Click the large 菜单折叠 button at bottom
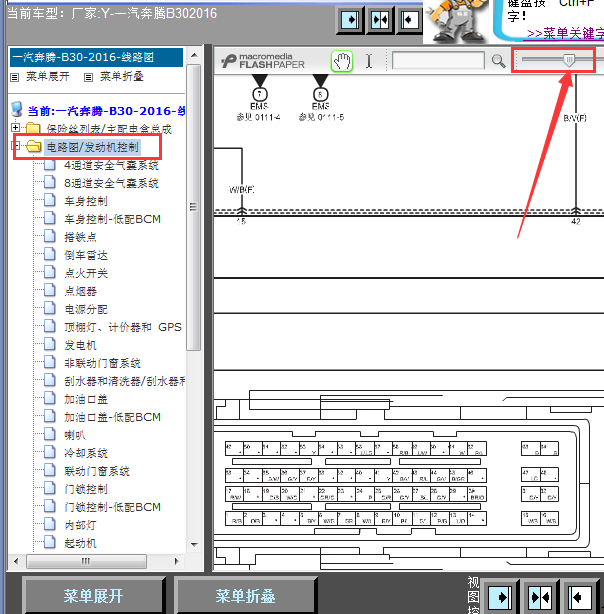Viewport: 604px width, 614px height. pyautogui.click(x=245, y=596)
